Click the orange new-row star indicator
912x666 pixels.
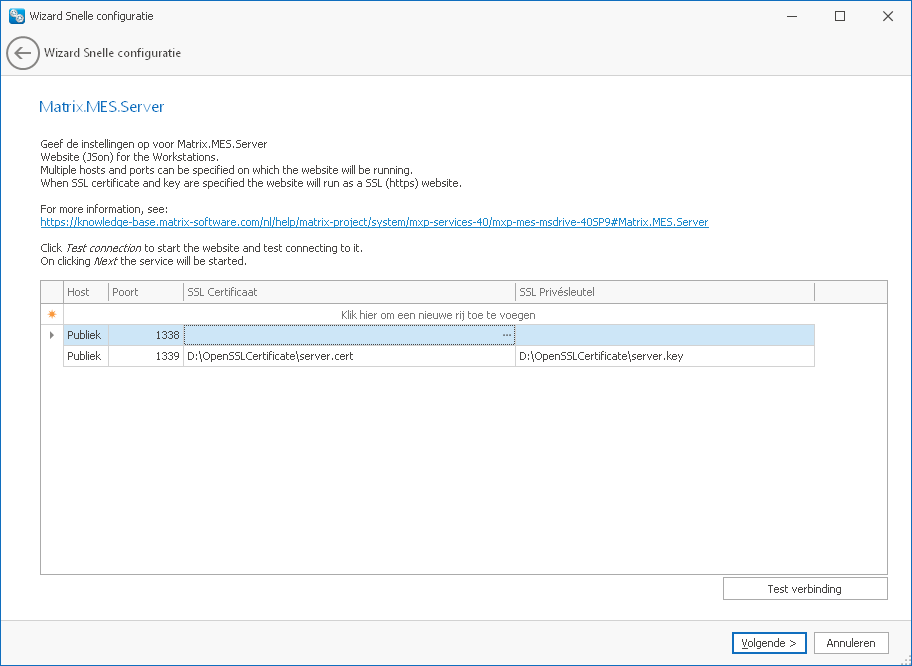pos(52,315)
